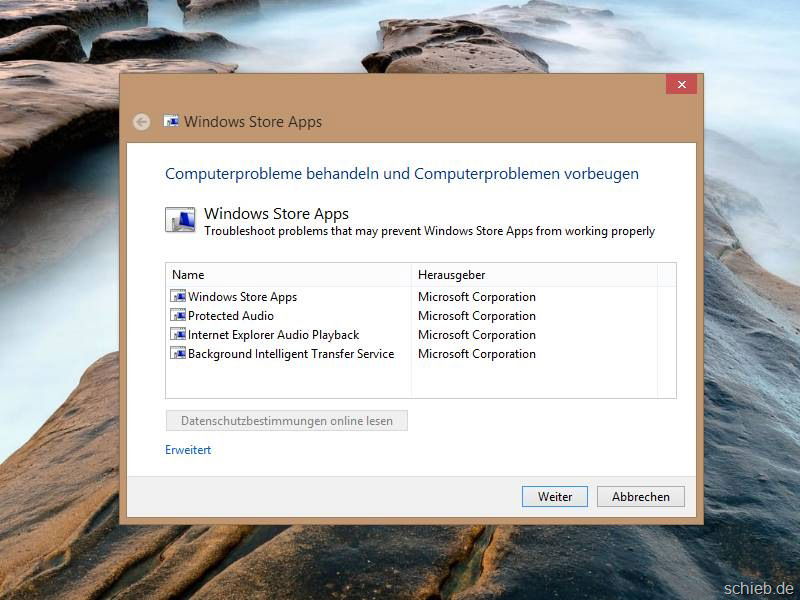The image size is (800, 600).
Task: Click the Abbrechen button
Action: pos(641,496)
